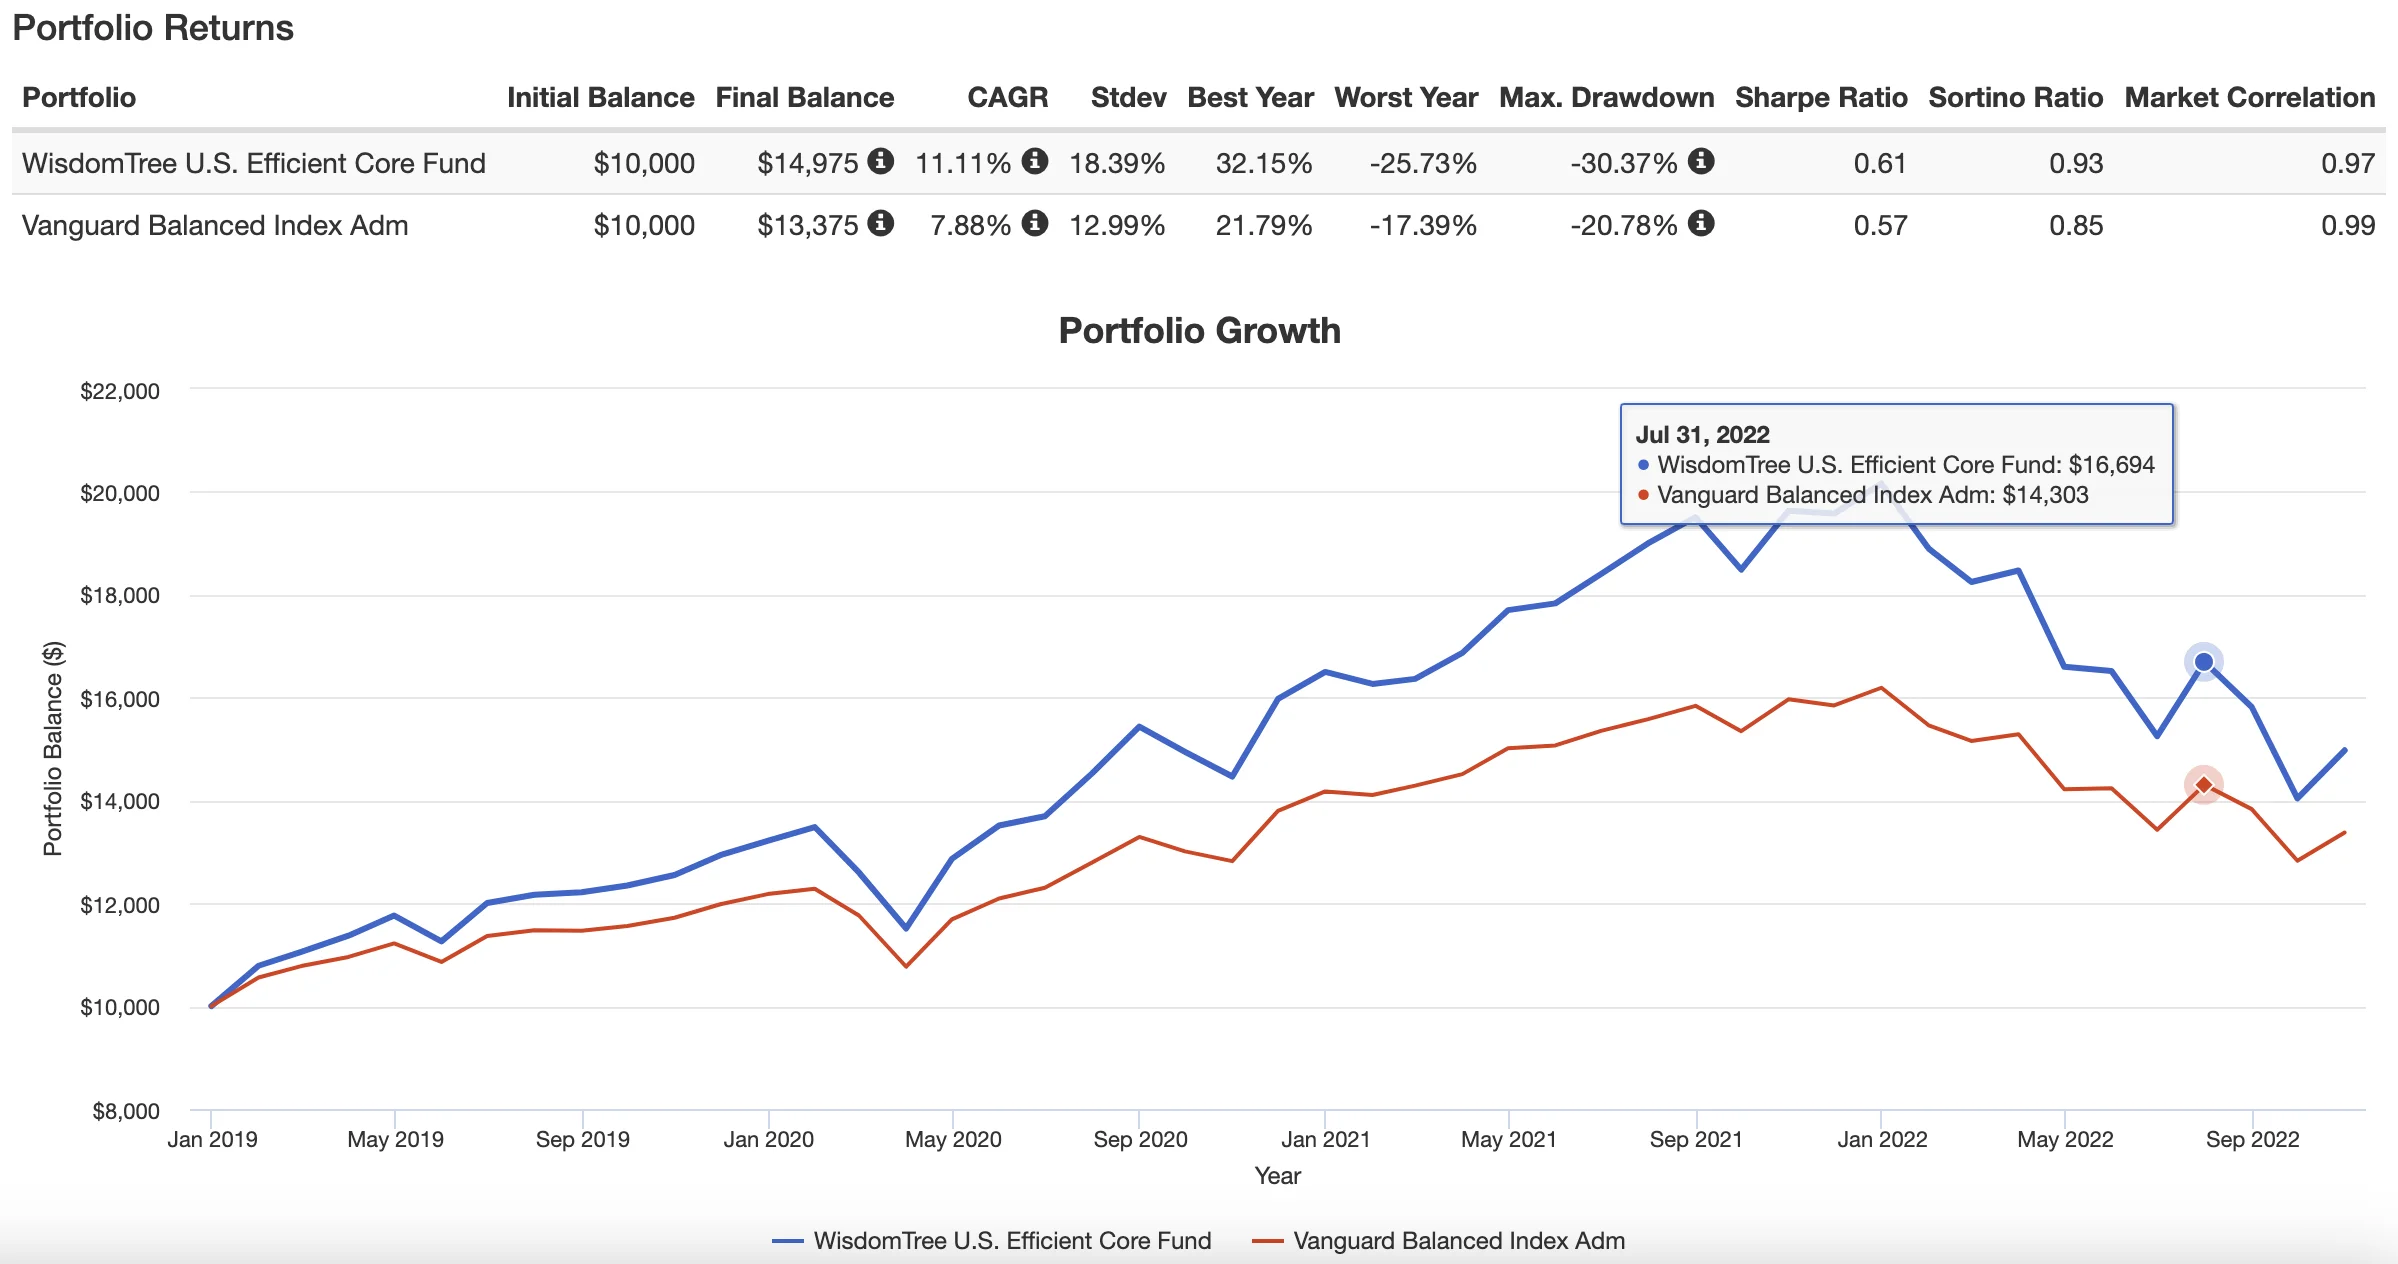2398x1264 pixels.
Task: Click the Portfolio Growth chart title
Action: pyautogui.click(x=1199, y=331)
